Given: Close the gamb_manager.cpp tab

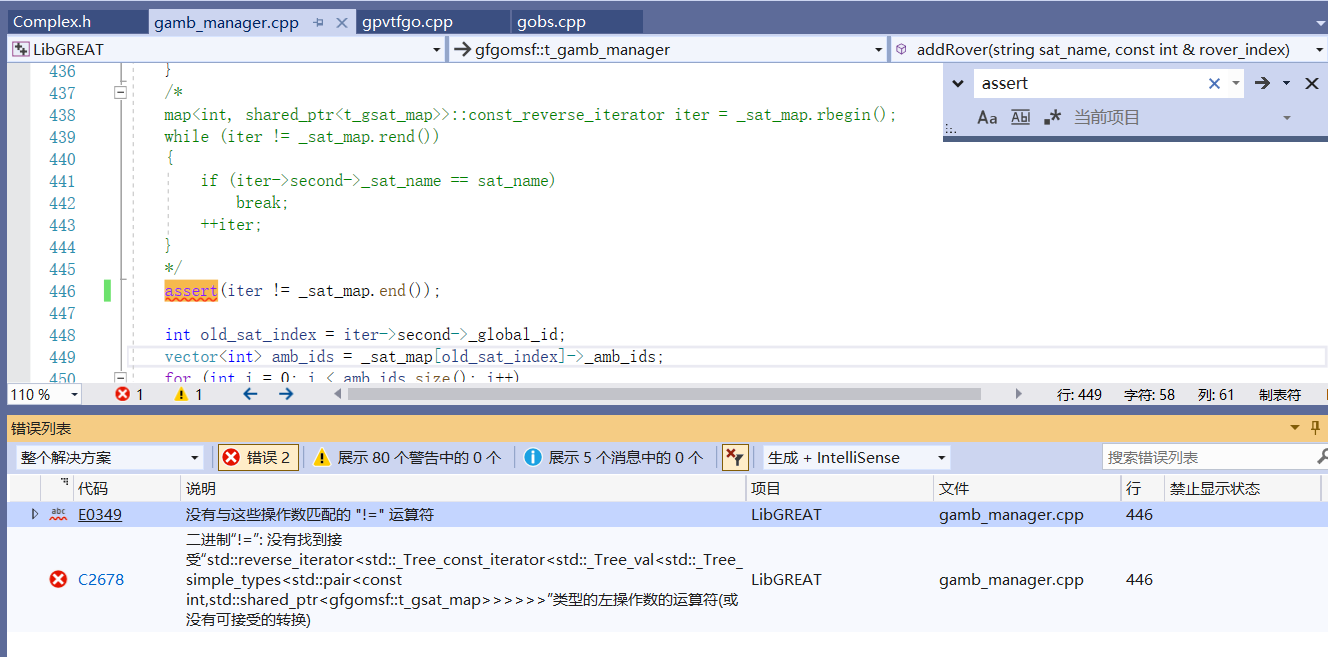Looking at the screenshot, I should coord(342,22).
